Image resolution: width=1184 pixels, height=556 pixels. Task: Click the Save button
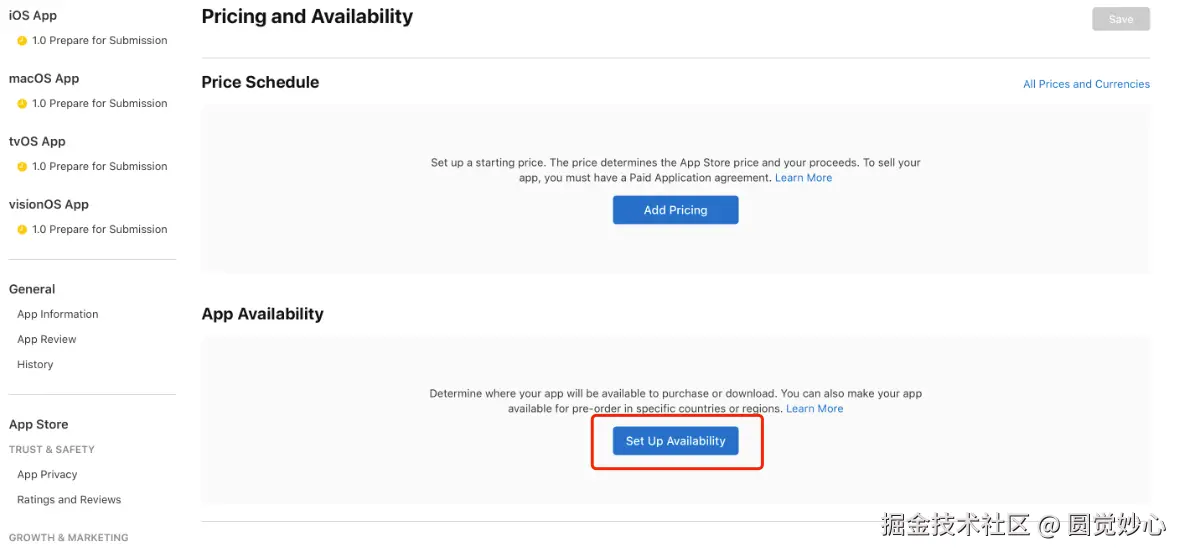point(1120,19)
